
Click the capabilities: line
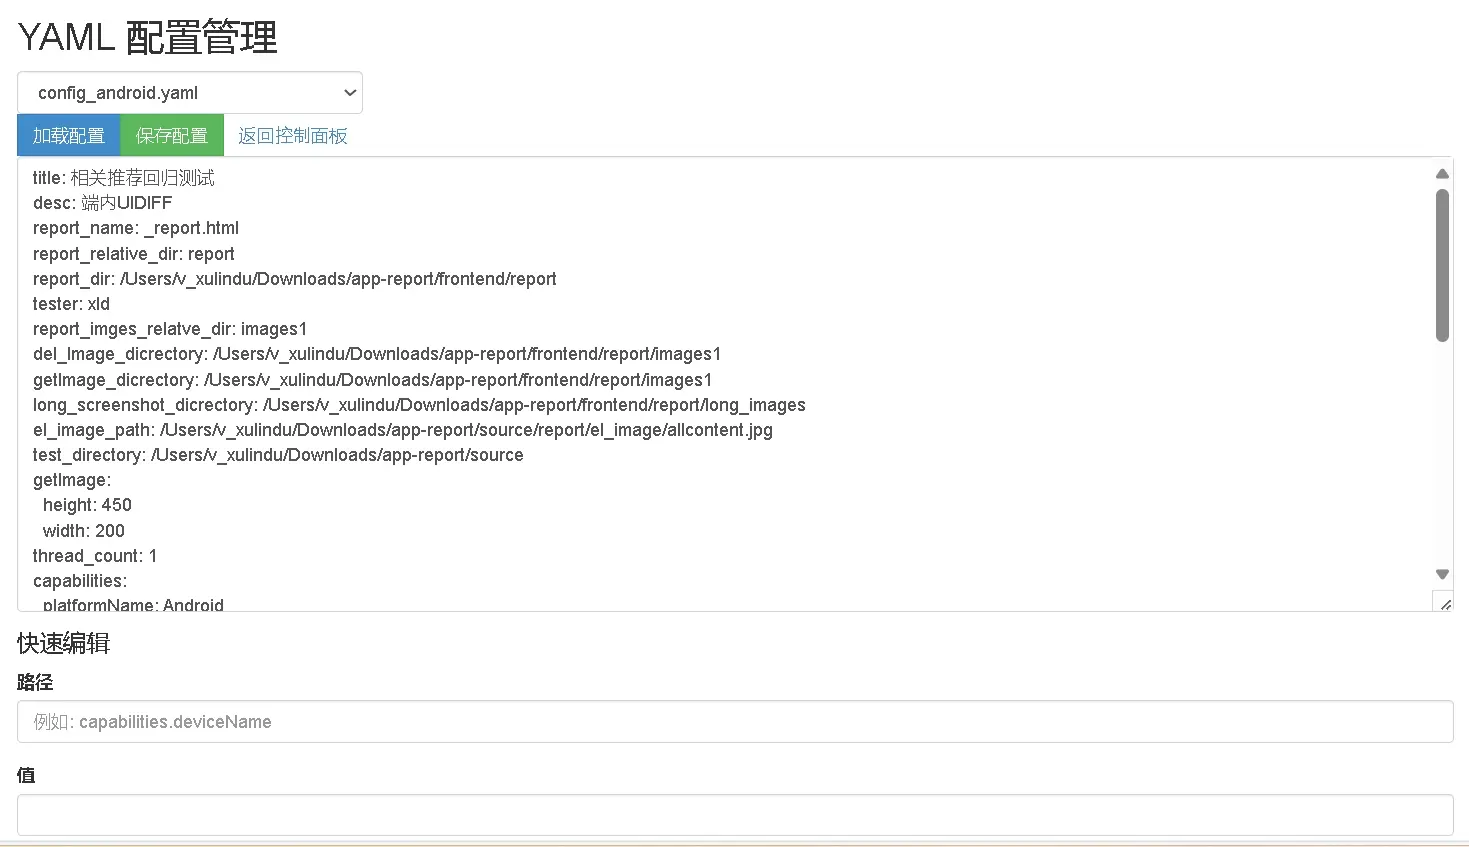[80, 581]
